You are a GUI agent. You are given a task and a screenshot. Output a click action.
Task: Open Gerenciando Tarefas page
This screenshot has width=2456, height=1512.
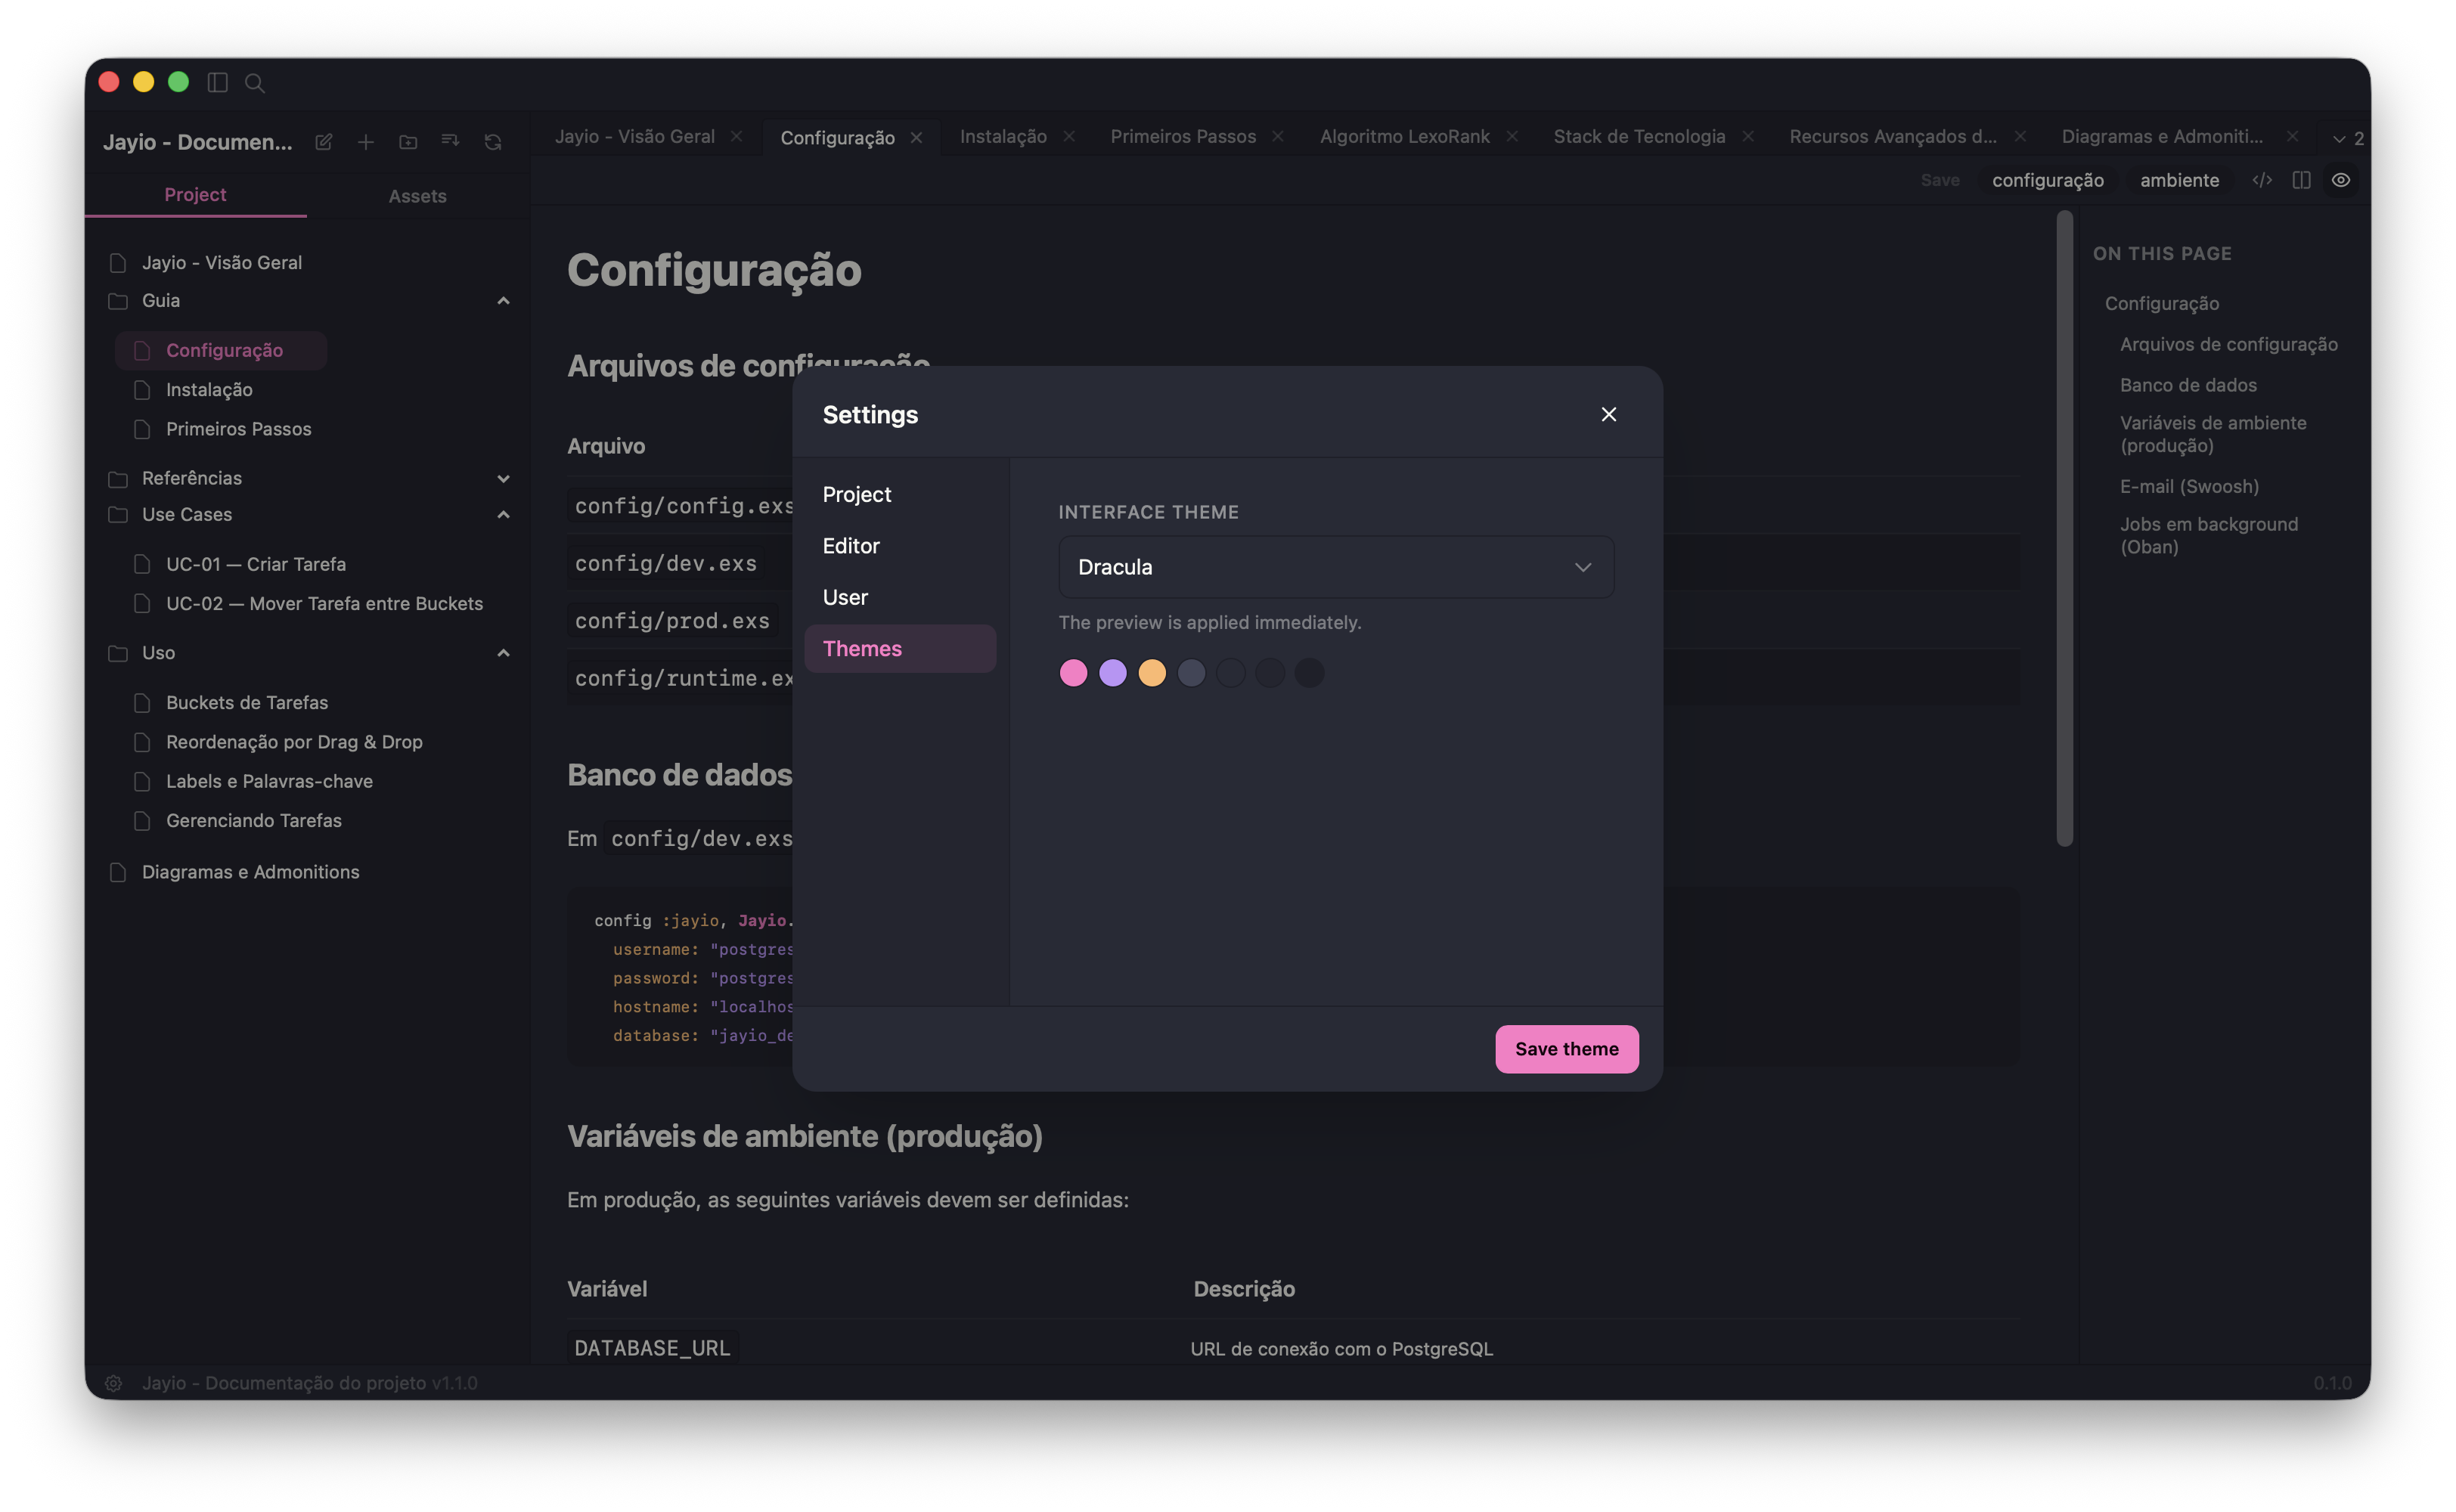(x=254, y=820)
